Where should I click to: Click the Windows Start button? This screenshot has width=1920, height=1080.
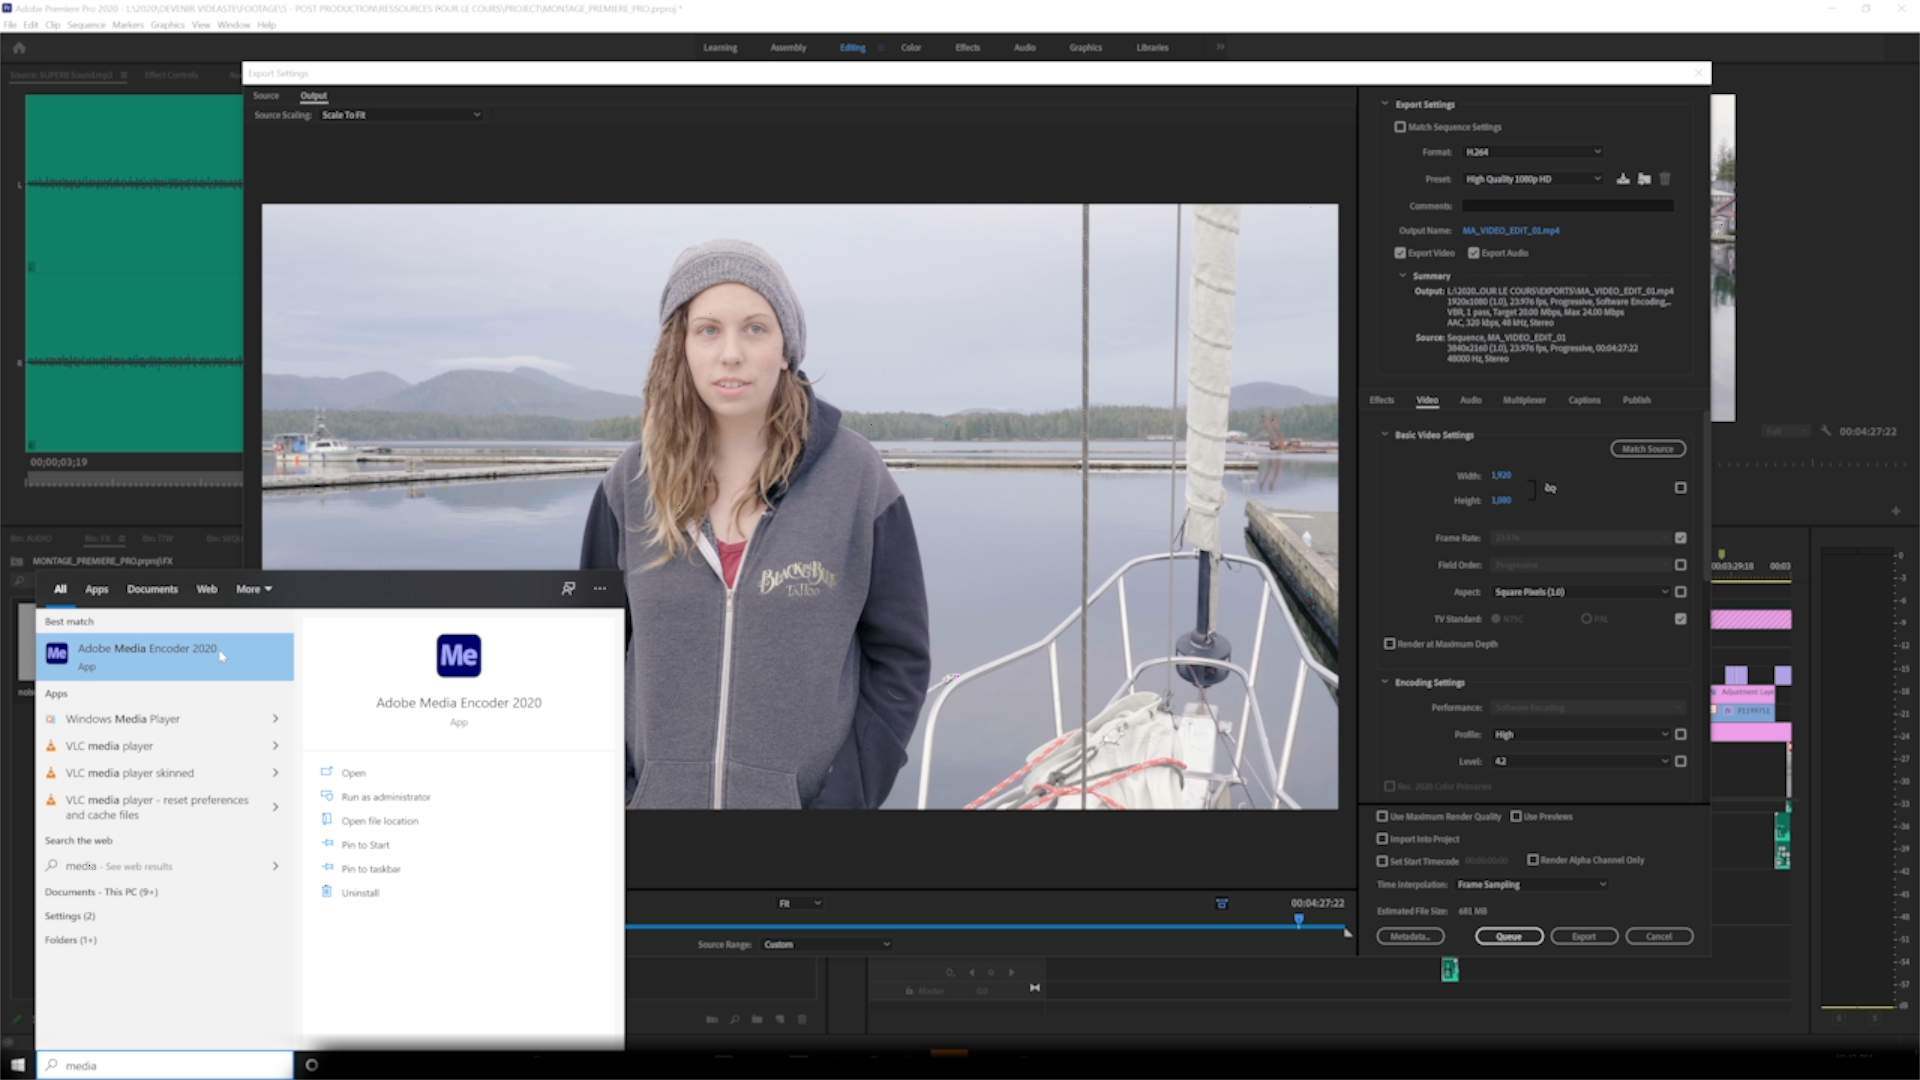(x=17, y=1065)
